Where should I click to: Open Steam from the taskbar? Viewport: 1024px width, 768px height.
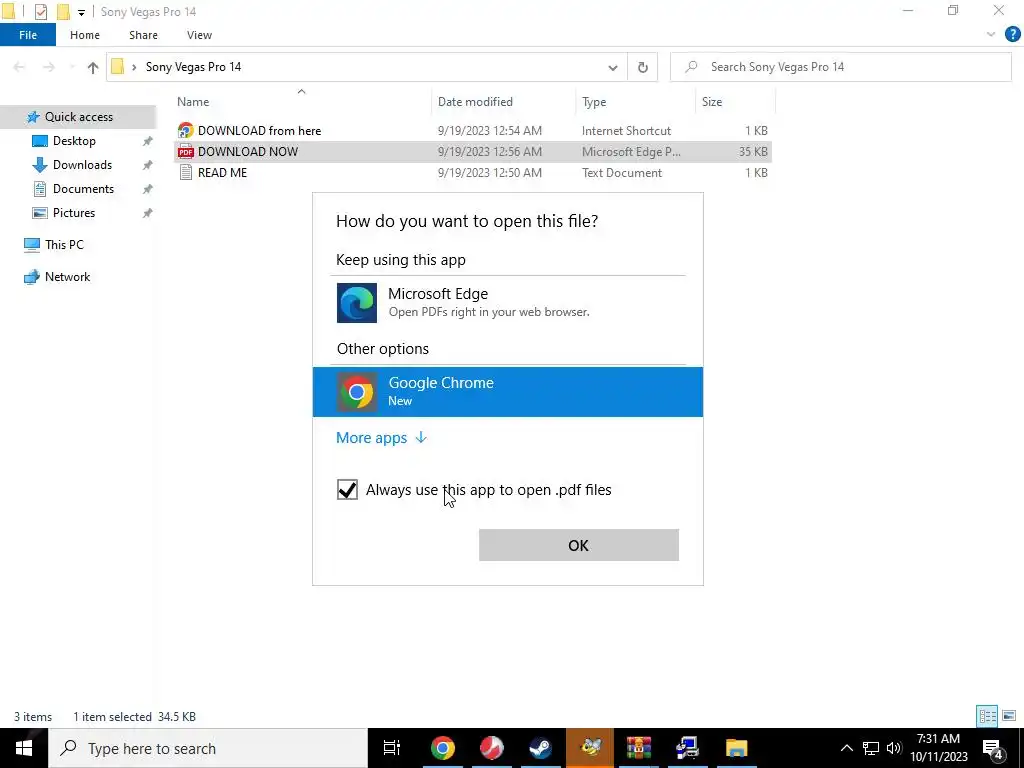click(x=540, y=748)
